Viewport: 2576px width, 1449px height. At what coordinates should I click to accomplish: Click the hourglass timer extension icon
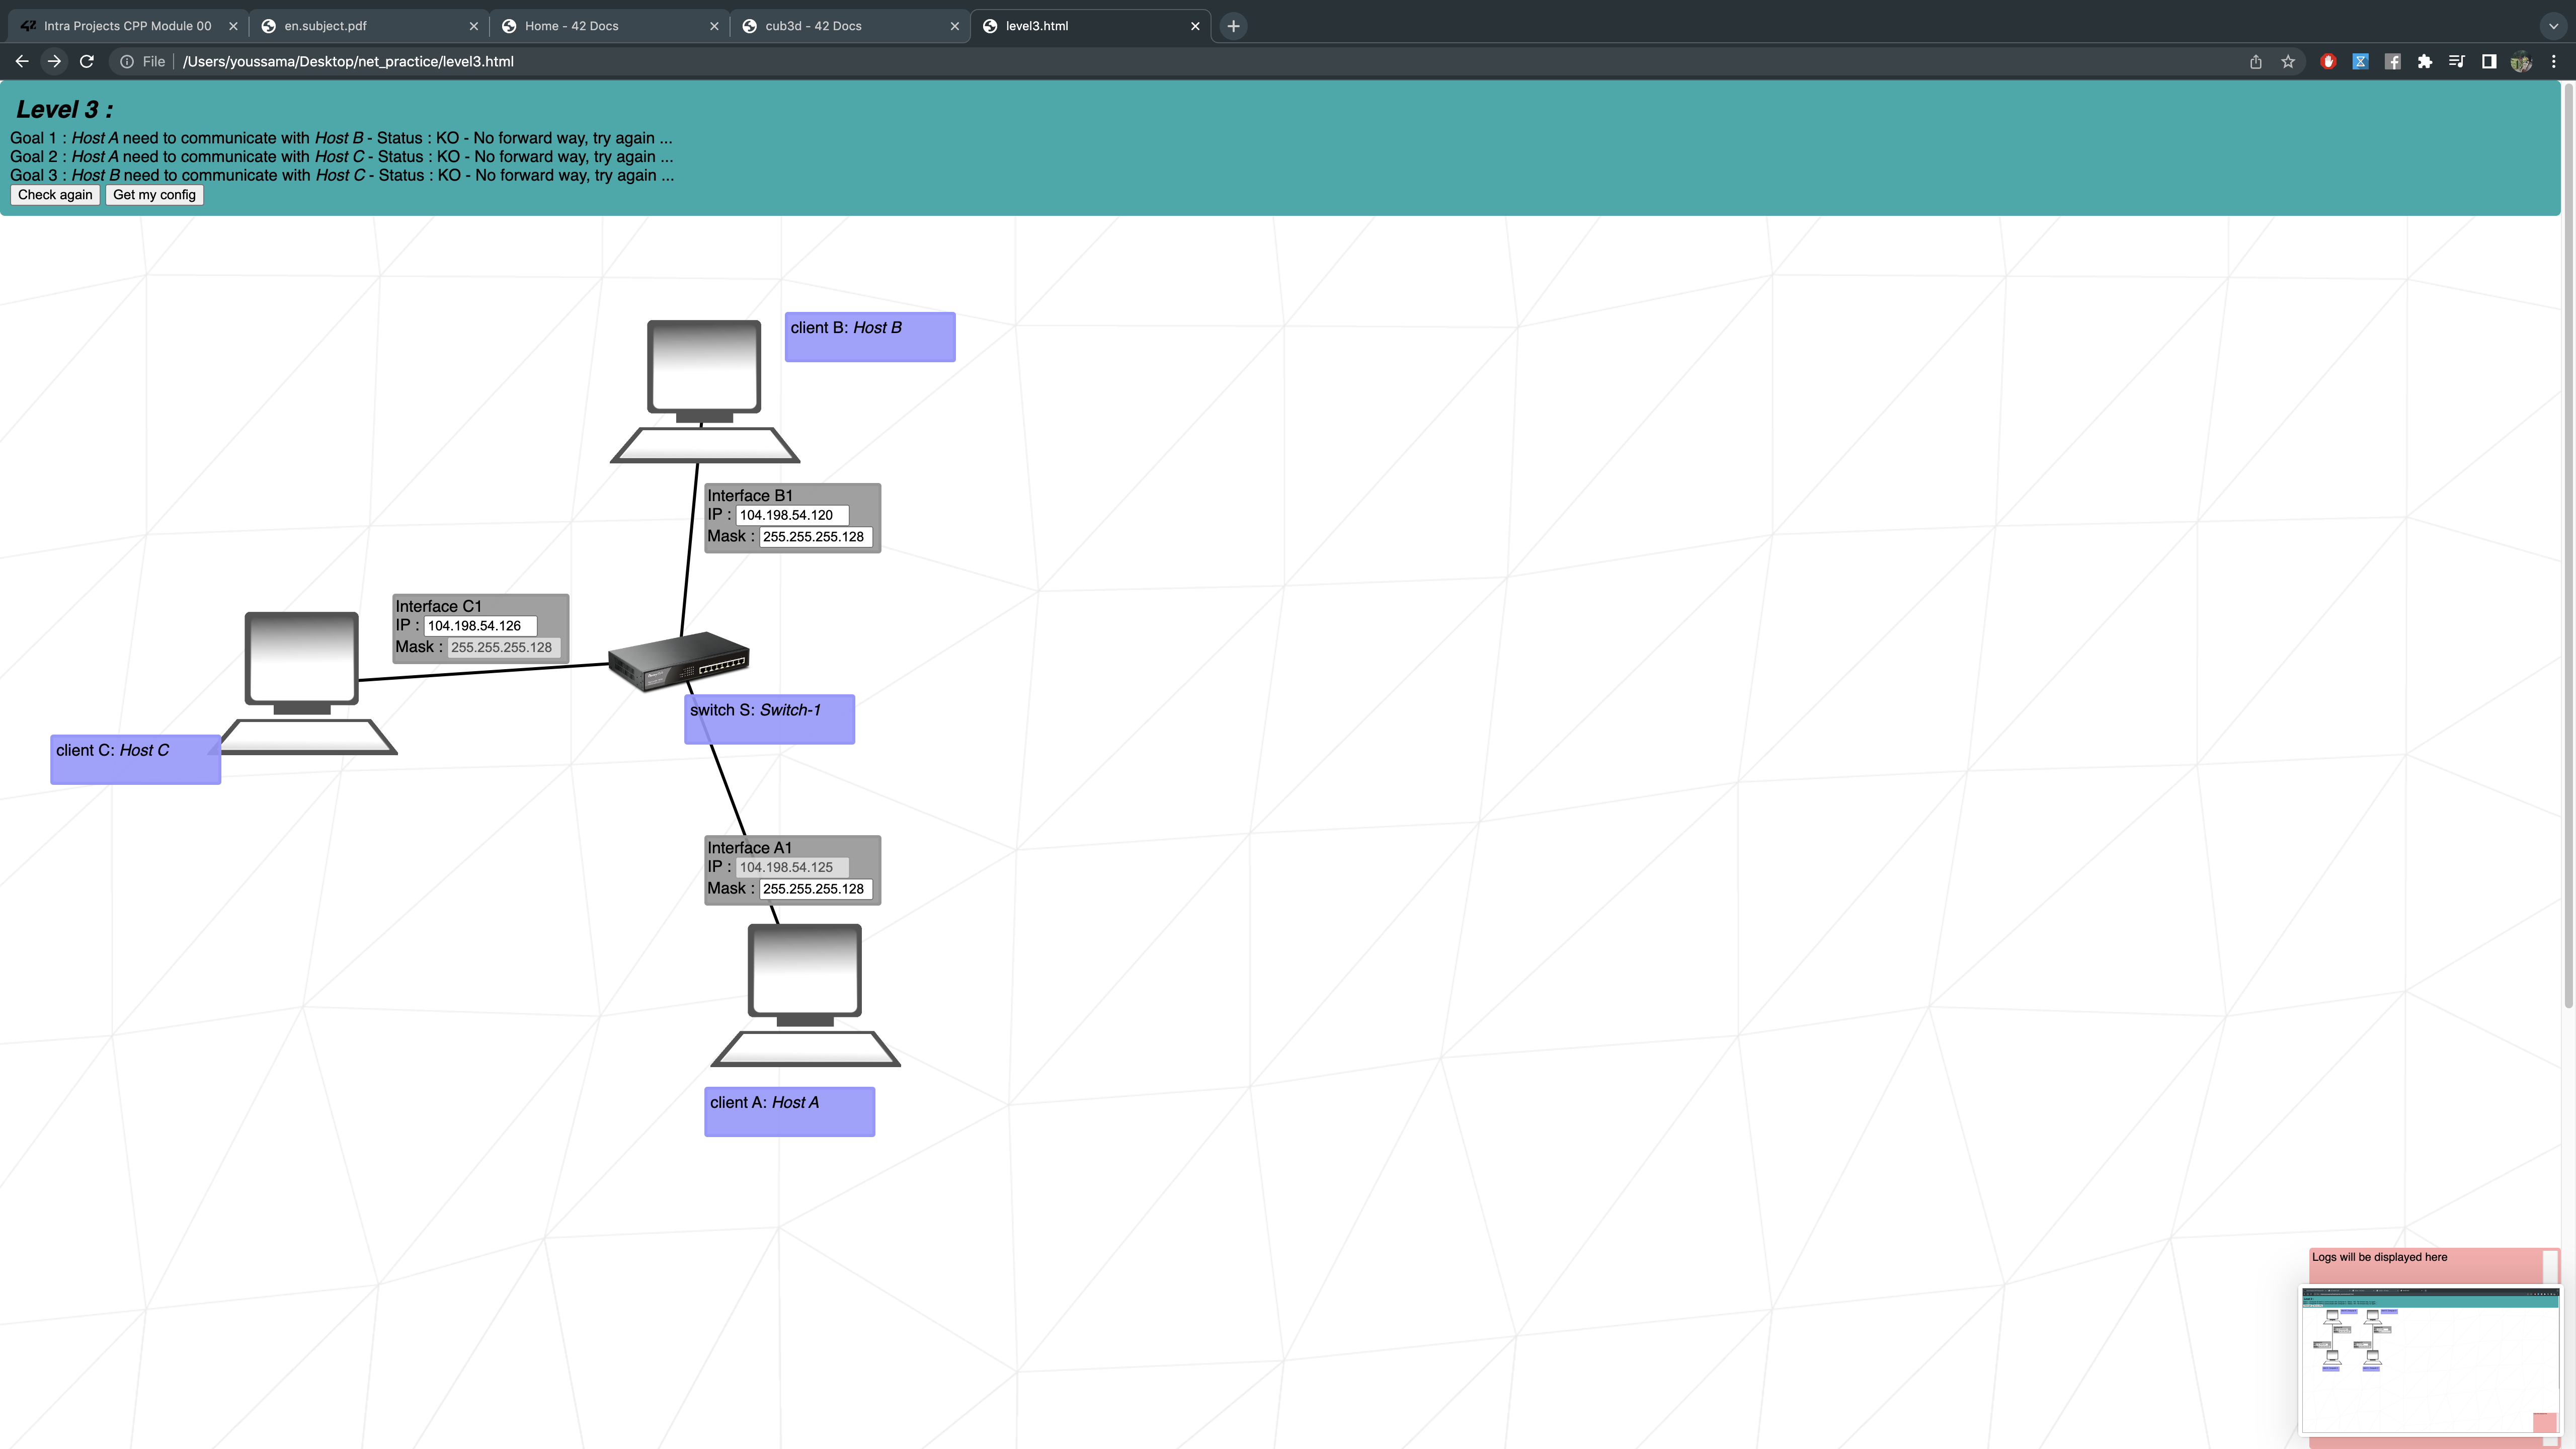2361,61
